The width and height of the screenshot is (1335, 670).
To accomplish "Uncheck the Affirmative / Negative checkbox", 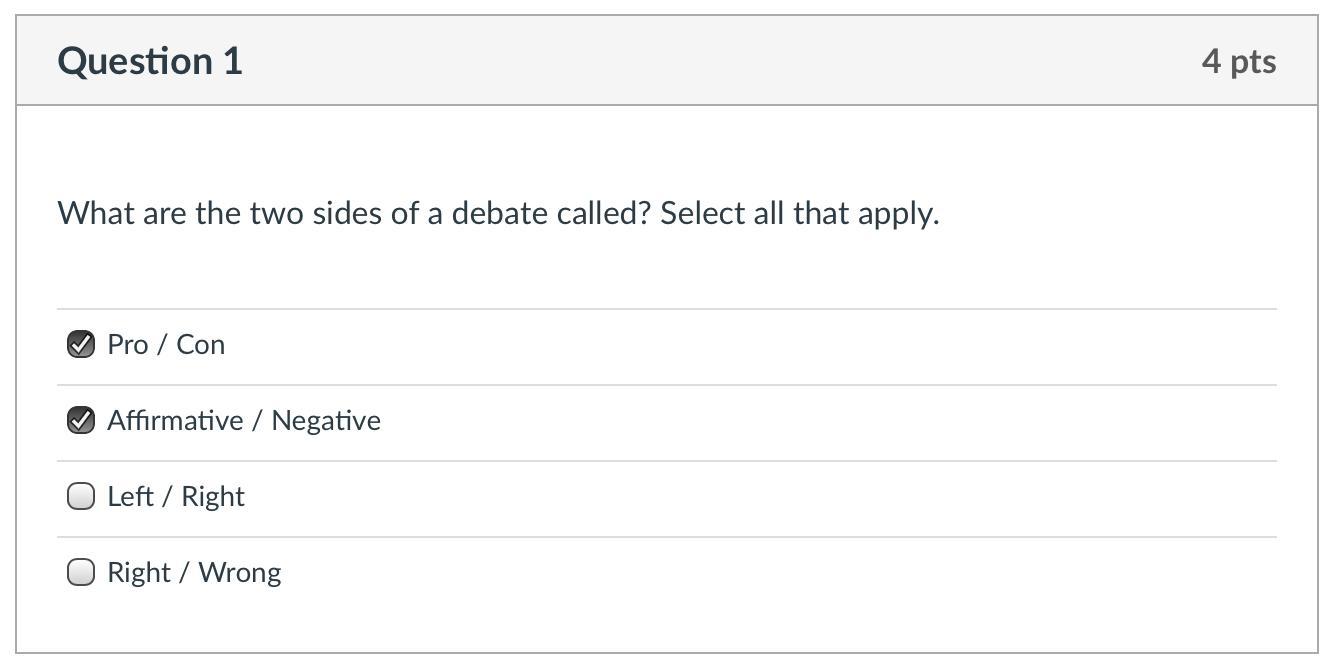I will [81, 420].
